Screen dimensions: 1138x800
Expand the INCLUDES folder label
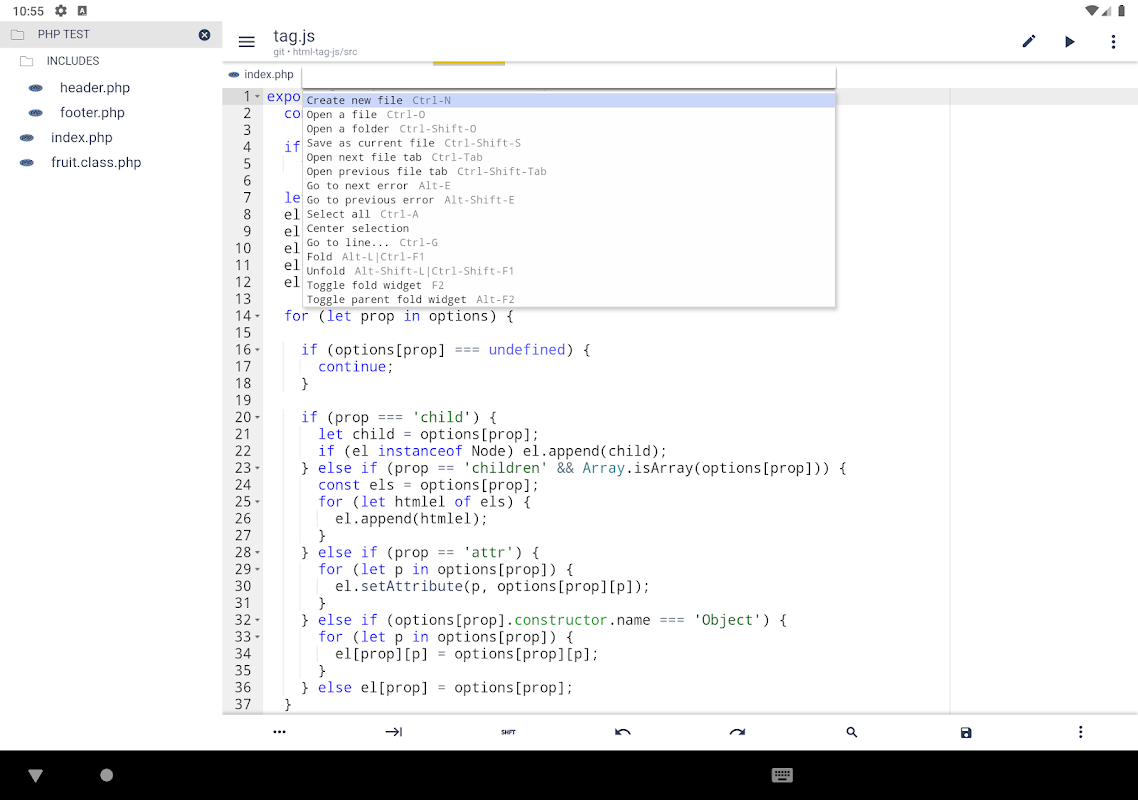tap(73, 61)
